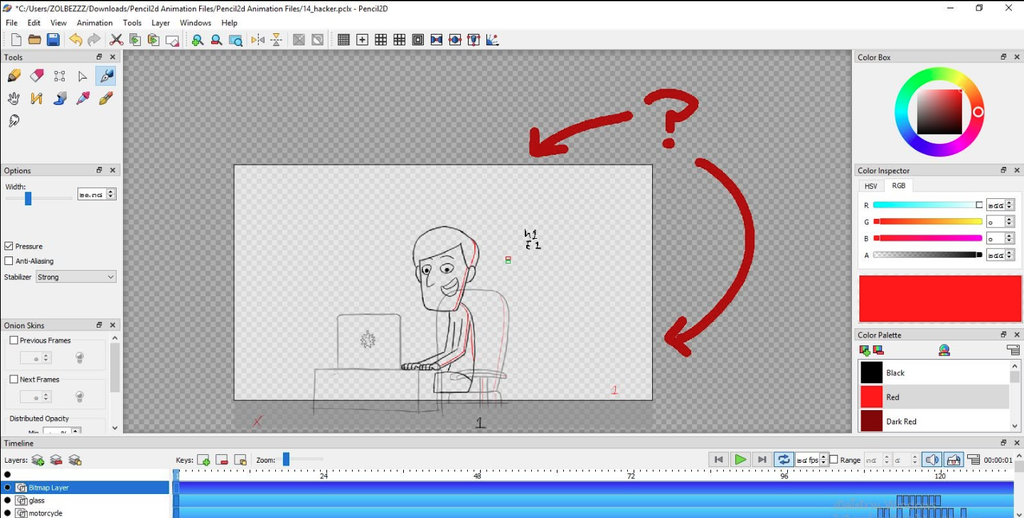Viewport: 1024px width, 518px height.
Task: Click the Cut scissors icon
Action: point(116,40)
